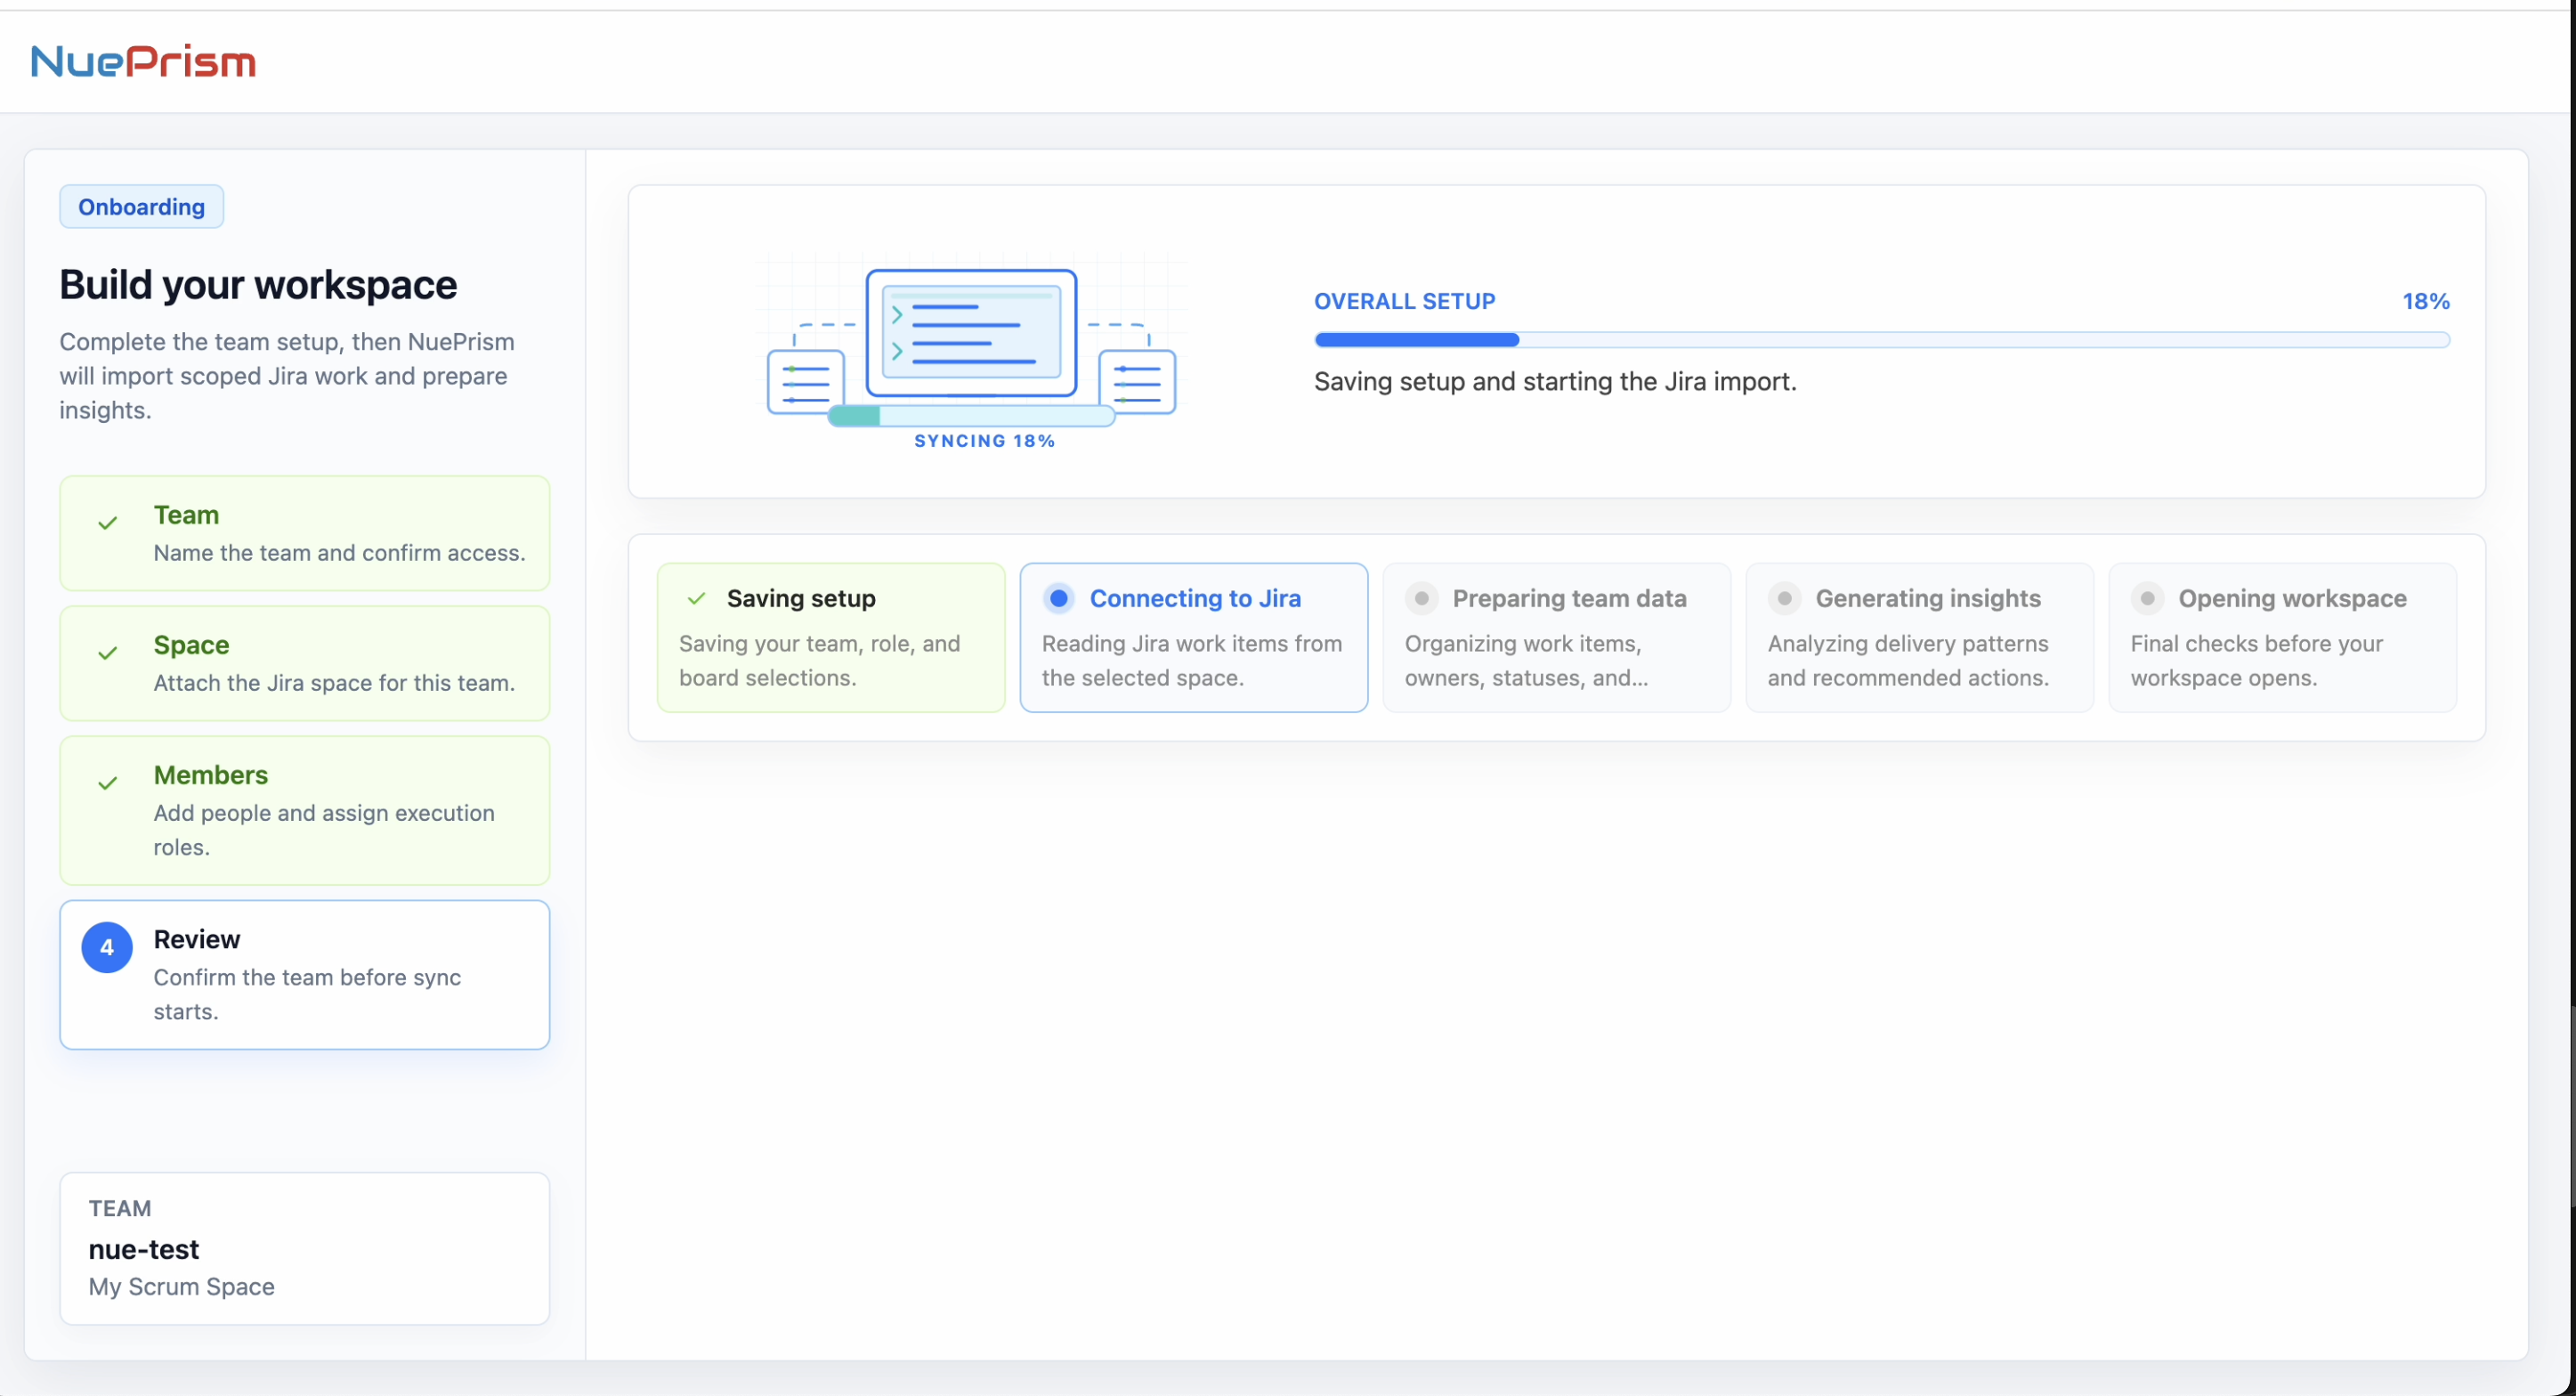This screenshot has height=1396, width=2576.
Task: Click the overall setup progress bar
Action: [1882, 340]
